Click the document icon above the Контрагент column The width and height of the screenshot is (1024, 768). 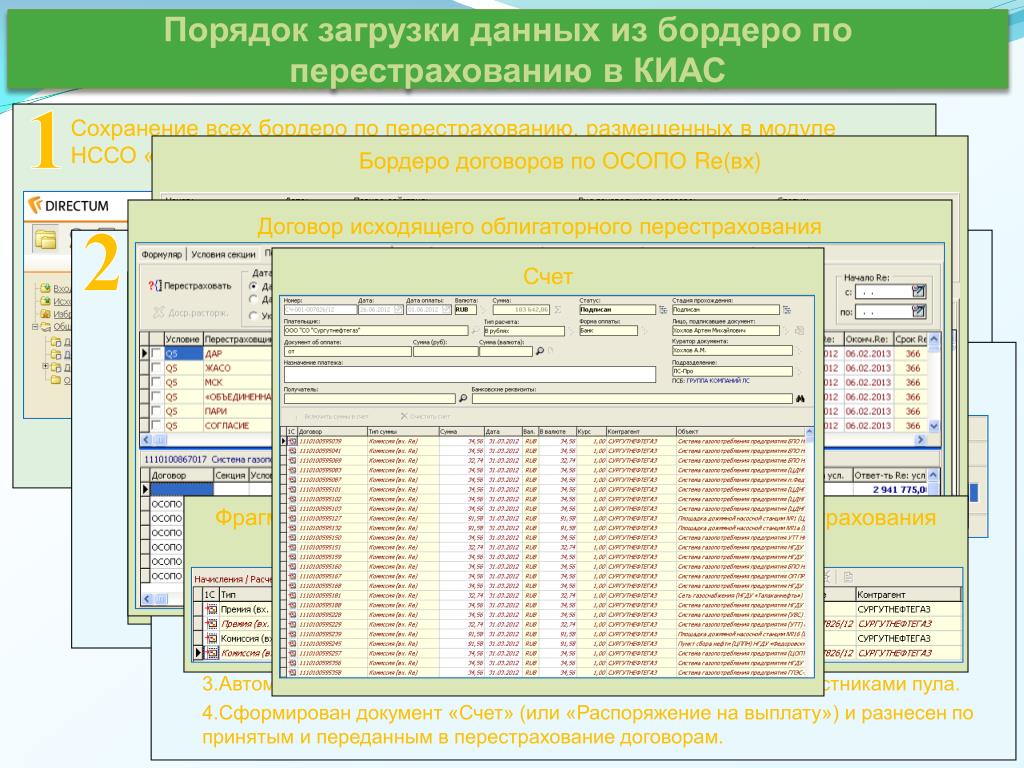(x=848, y=577)
